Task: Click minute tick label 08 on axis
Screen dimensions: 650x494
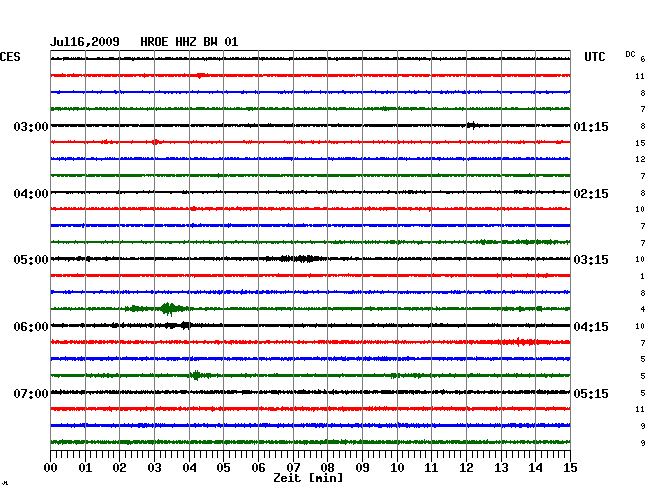Action: tap(327, 468)
